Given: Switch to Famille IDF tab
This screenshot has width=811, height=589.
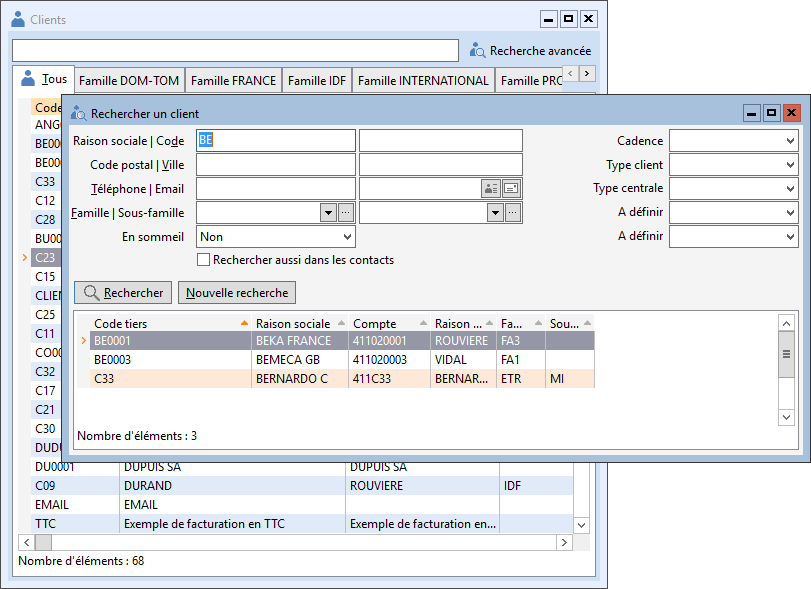Looking at the screenshot, I should tap(317, 81).
